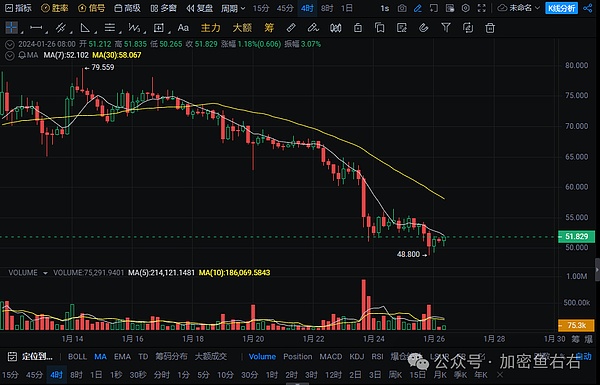Image resolution: width=600 pixels, height=385 pixels.
Task: Toggle the EMA overlay
Action: click(x=122, y=357)
